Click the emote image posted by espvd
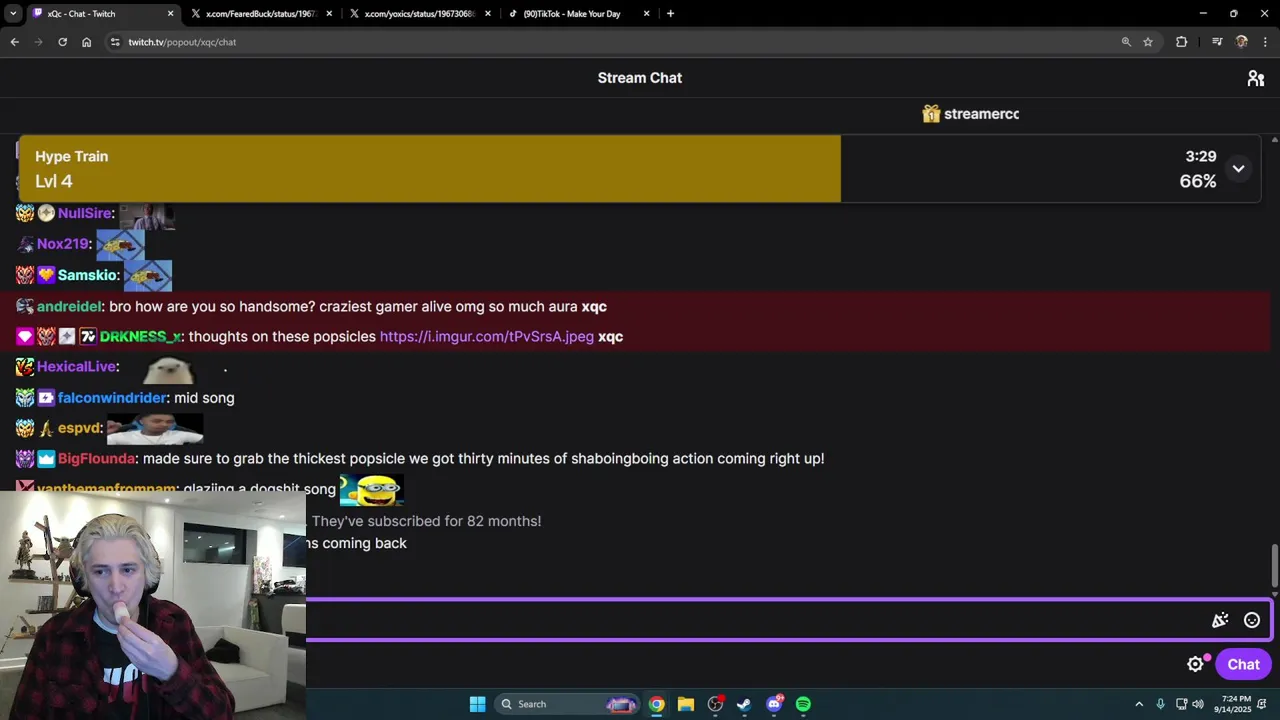Screen dimensions: 1280x720 [x=155, y=428]
